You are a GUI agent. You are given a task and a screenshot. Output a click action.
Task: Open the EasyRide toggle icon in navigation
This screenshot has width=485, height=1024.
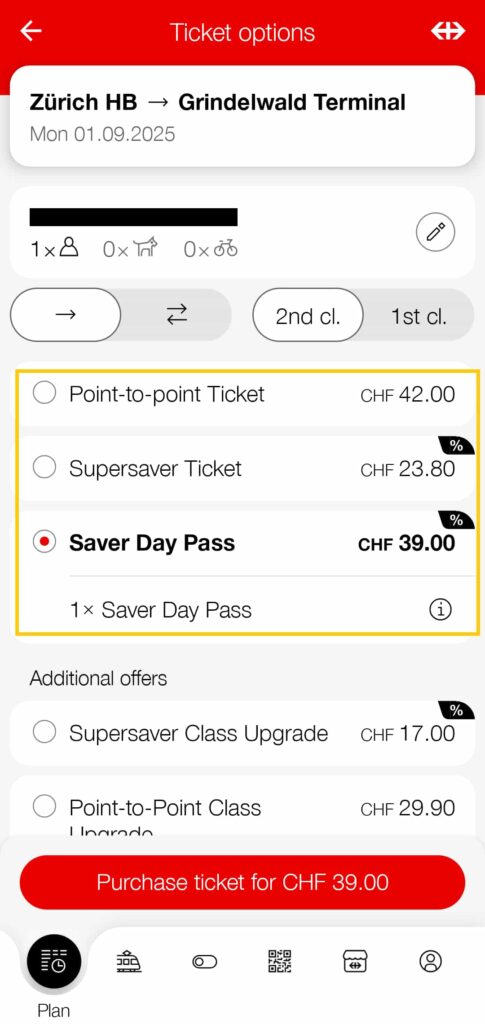pyautogui.click(x=204, y=962)
